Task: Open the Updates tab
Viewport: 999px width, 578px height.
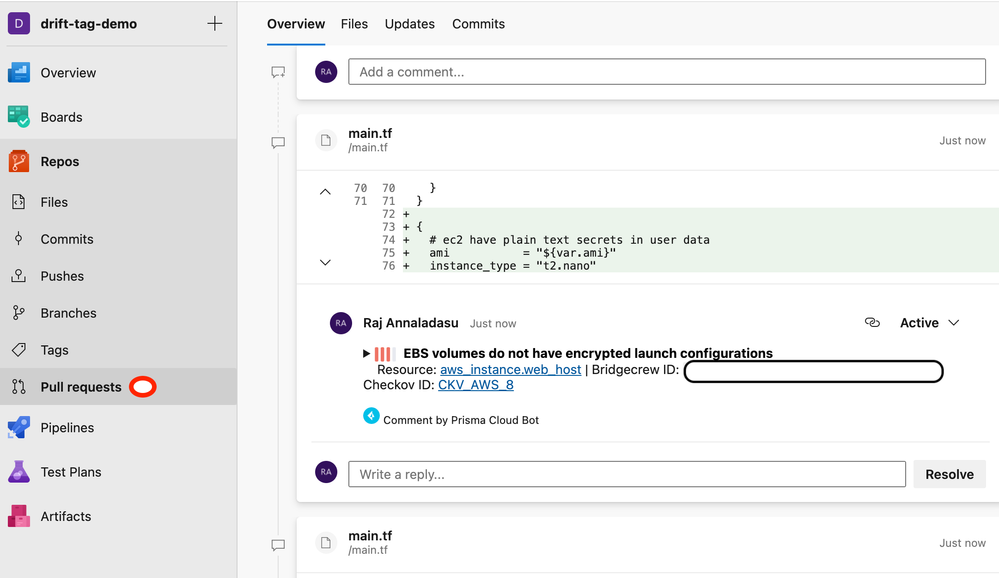Action: point(409,24)
